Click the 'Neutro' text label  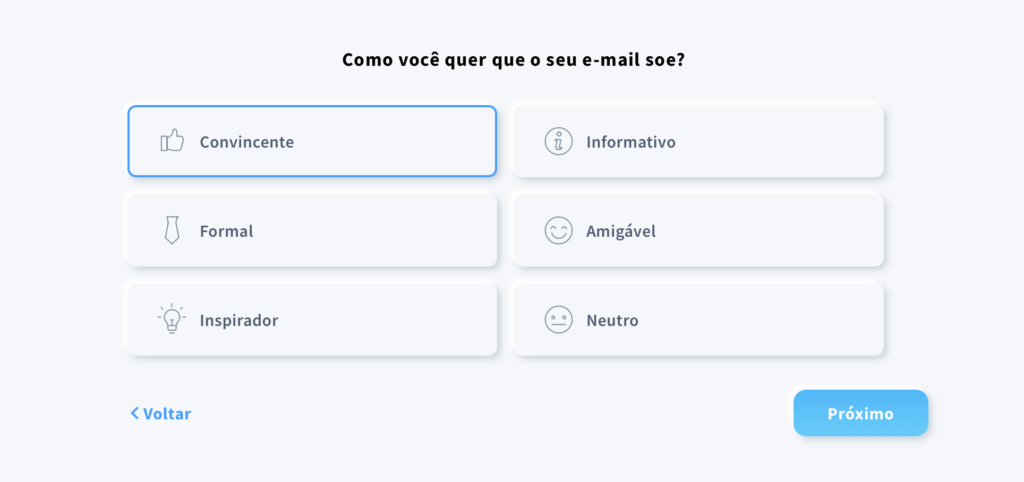613,320
